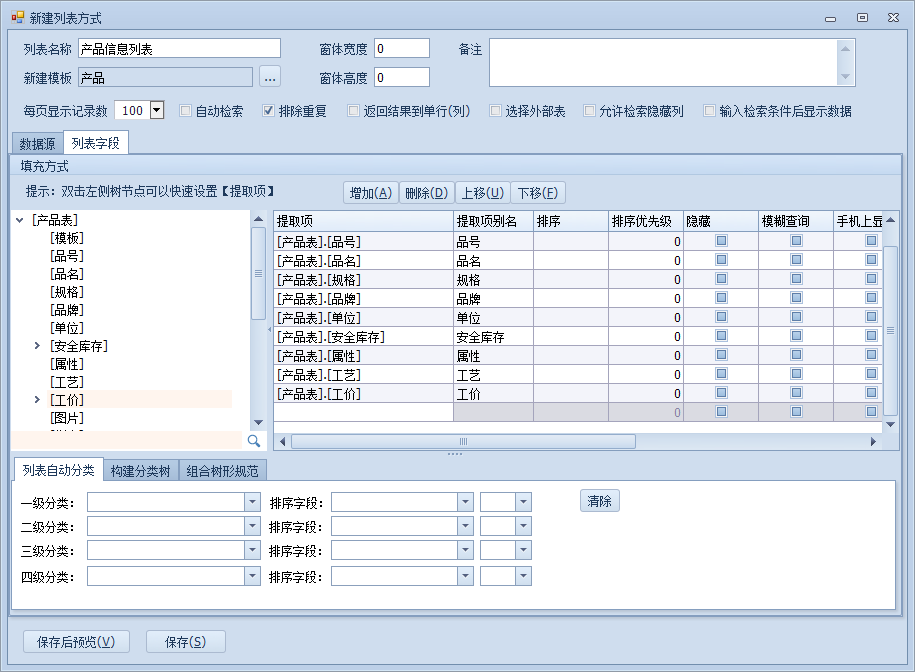915x672 pixels.
Task: Open sort order dropdown for 二级分类
Action: (523, 526)
